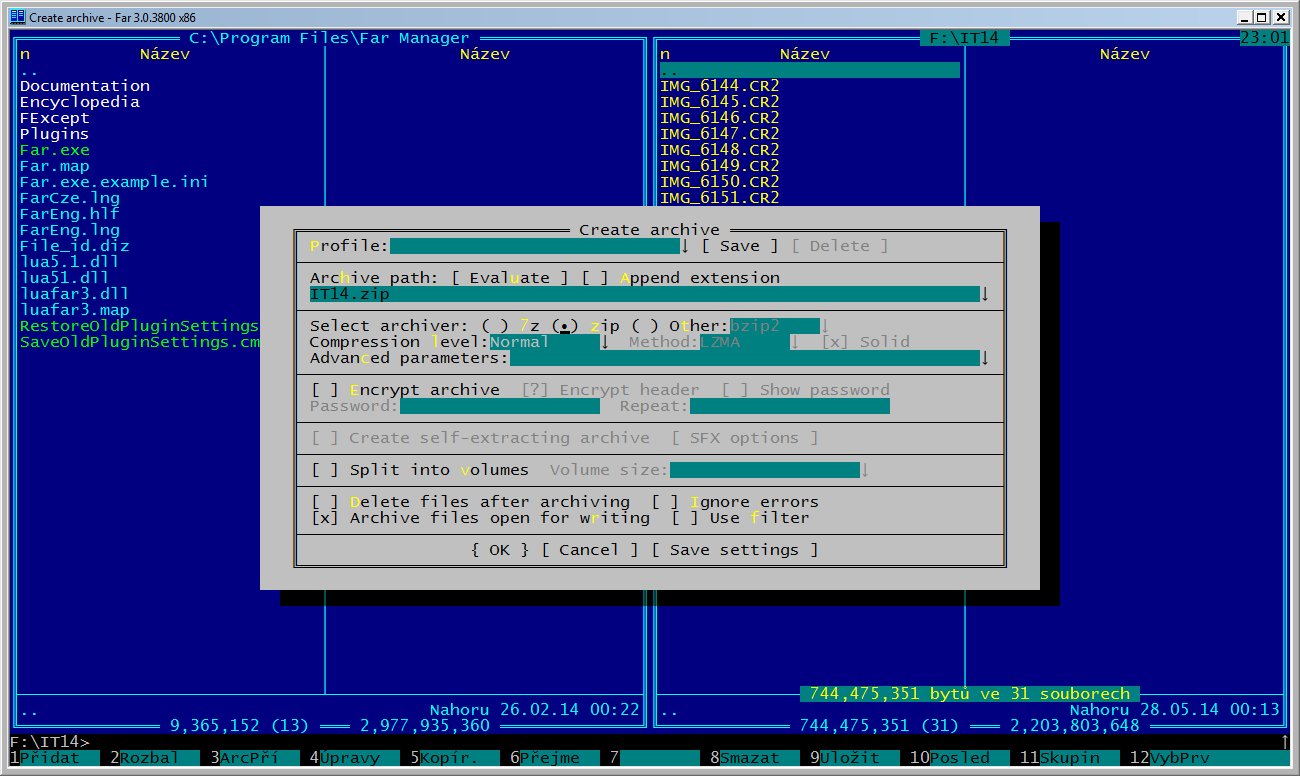Click F4 Úpravy key bar item

click(355, 758)
